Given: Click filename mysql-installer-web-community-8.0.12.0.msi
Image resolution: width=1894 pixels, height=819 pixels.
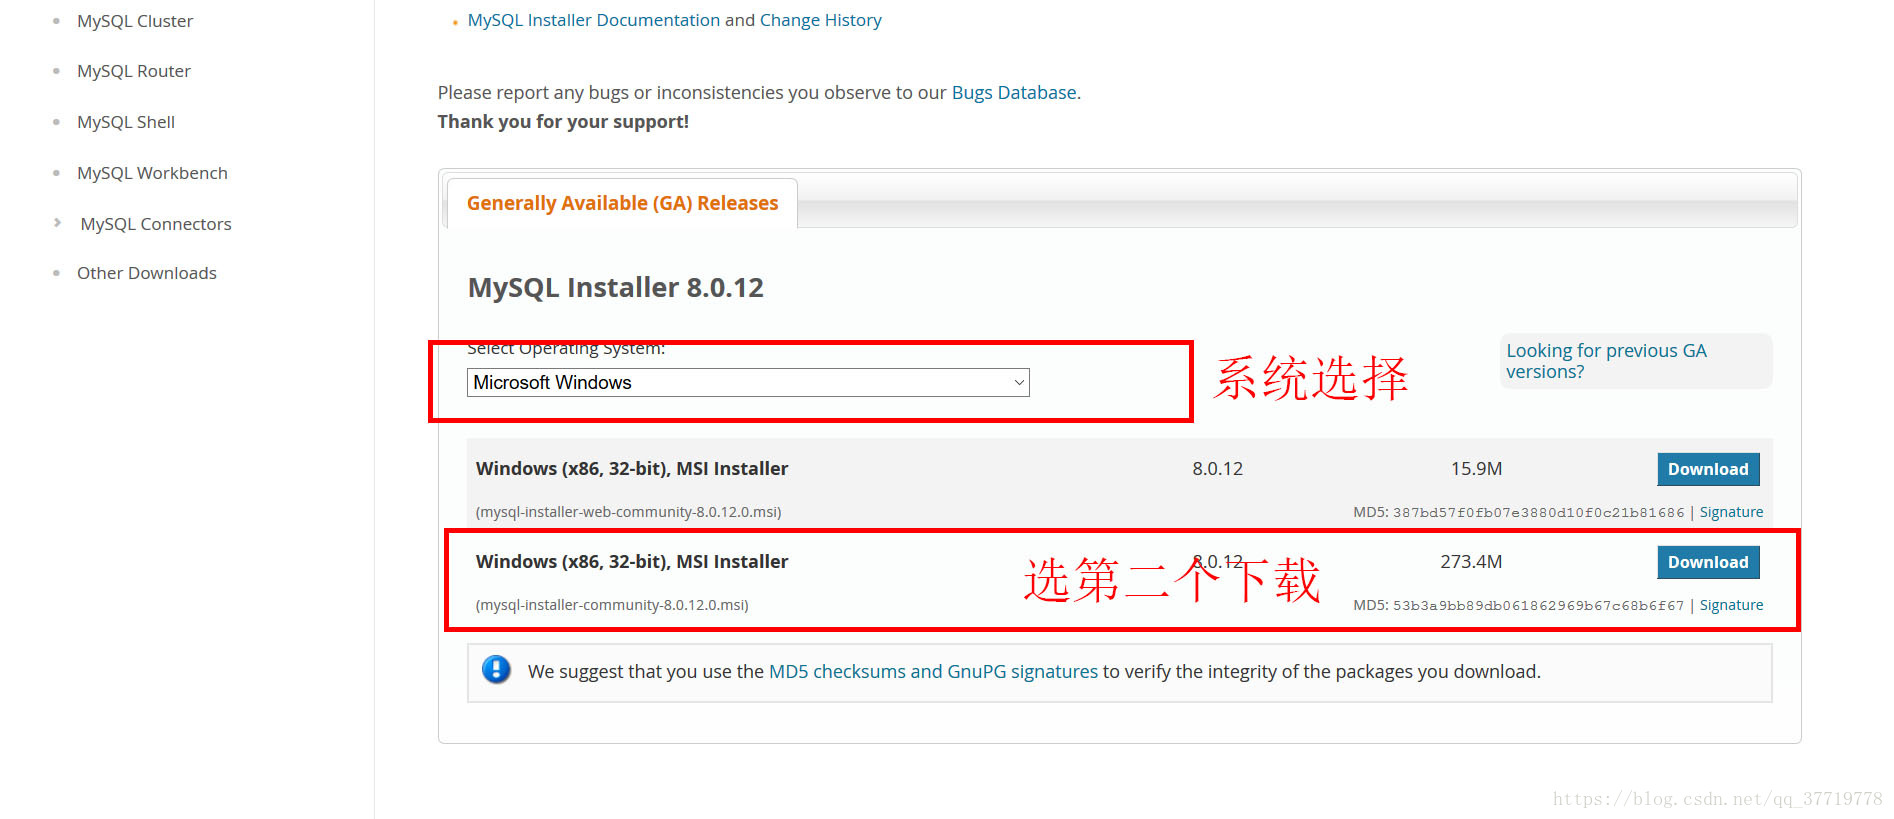Looking at the screenshot, I should pos(628,512).
